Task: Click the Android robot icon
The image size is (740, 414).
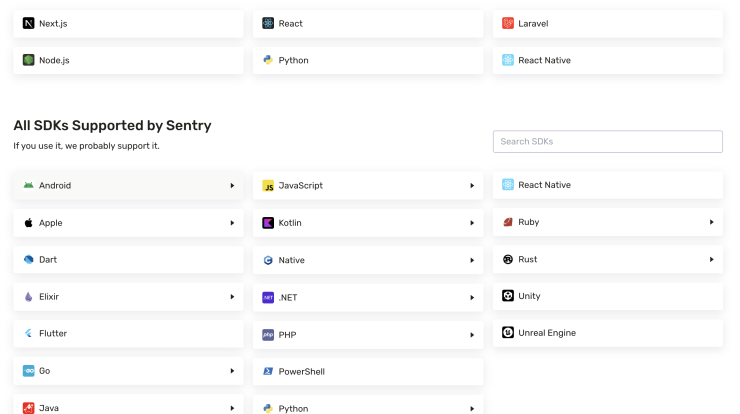Action: pyautogui.click(x=28, y=186)
